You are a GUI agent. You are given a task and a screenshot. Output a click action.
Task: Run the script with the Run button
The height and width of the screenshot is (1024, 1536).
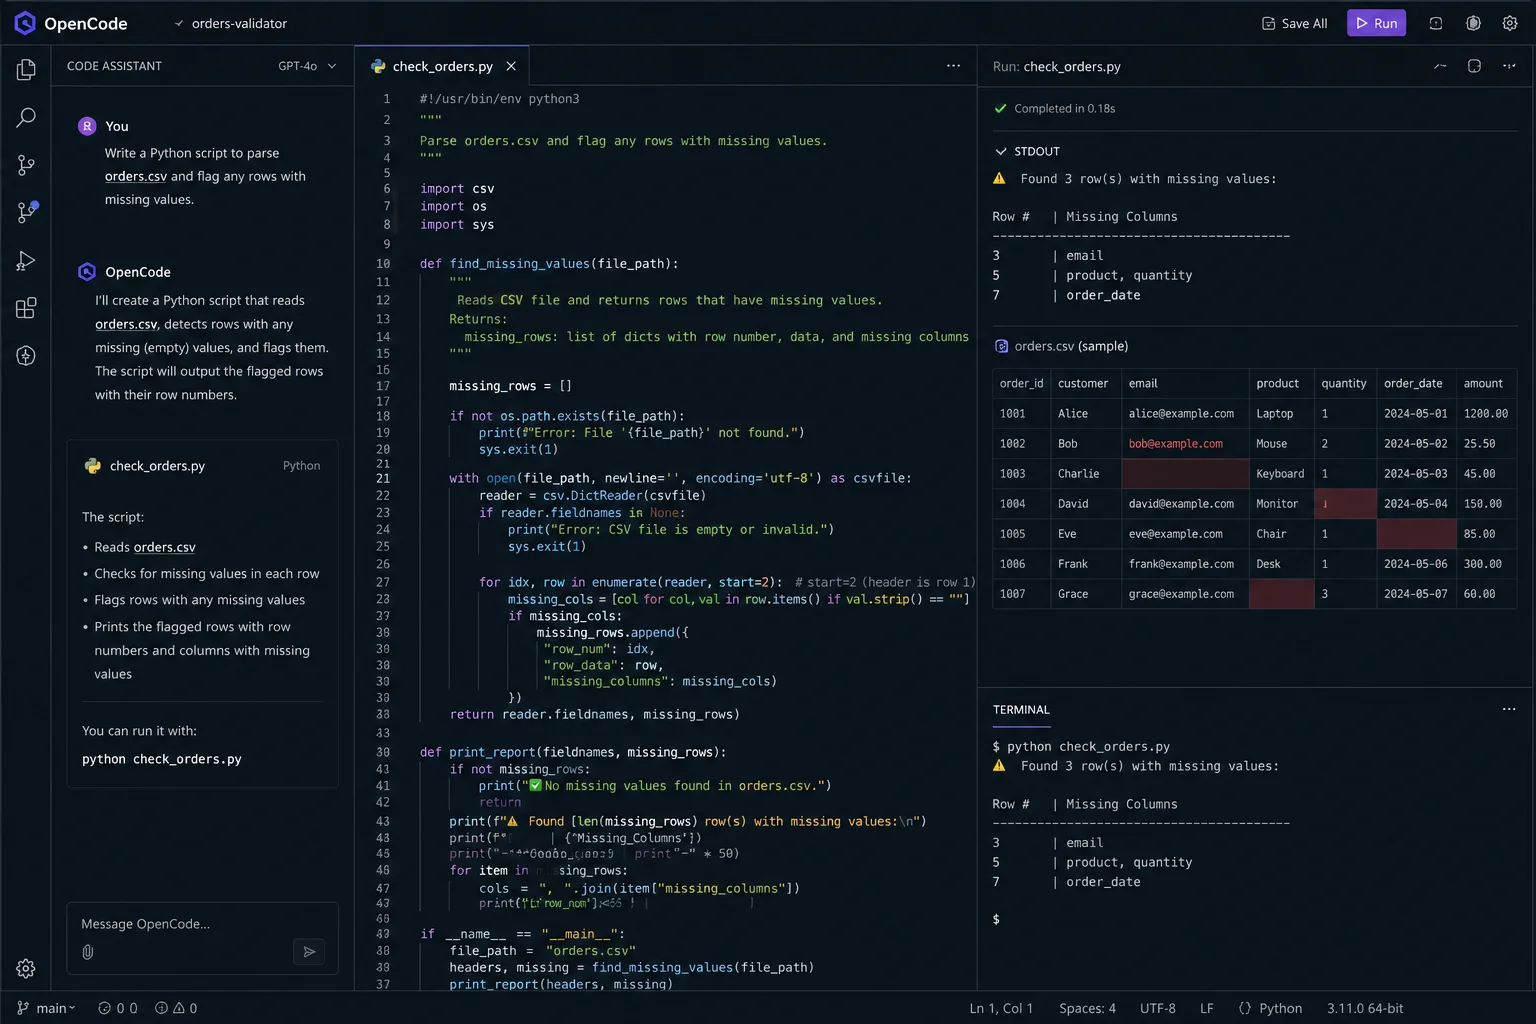[1376, 23]
